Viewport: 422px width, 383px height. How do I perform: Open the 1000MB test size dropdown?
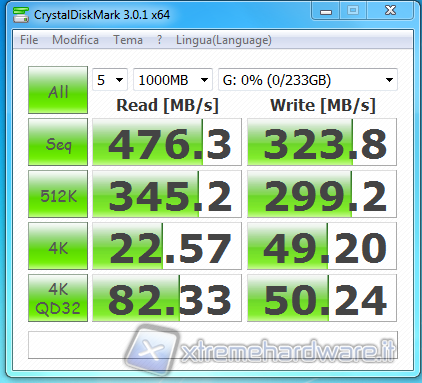173,80
